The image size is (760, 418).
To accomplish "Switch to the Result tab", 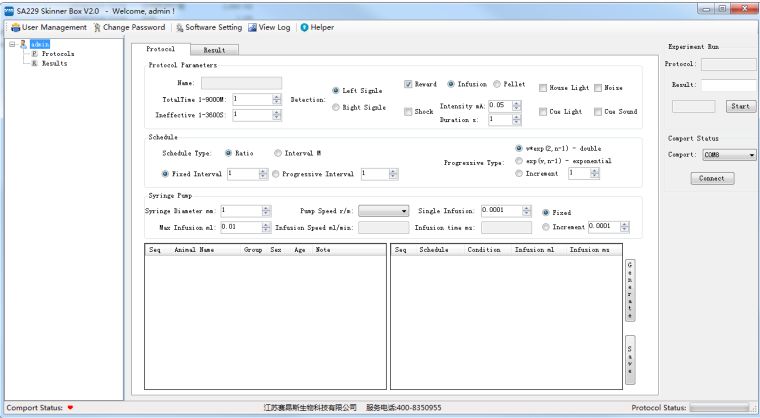I will [214, 49].
